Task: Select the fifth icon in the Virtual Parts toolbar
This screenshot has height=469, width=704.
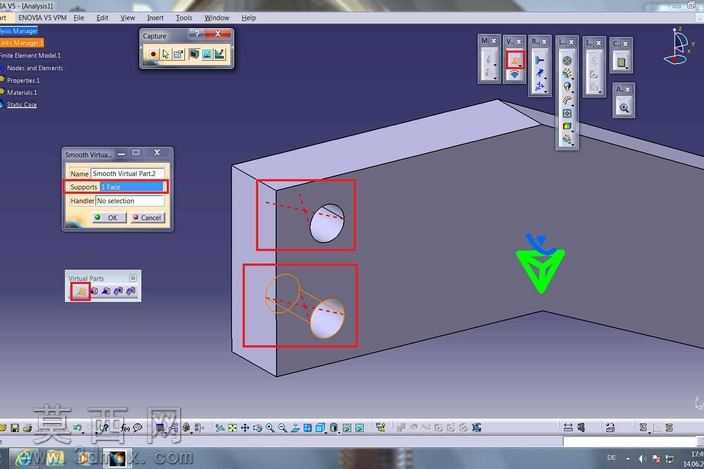Action: click(x=131, y=291)
